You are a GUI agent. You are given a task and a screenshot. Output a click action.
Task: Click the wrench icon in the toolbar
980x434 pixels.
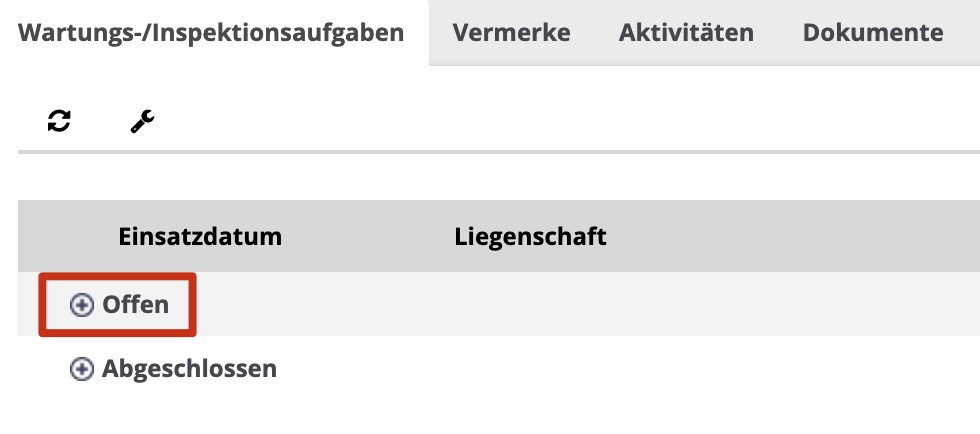pyautogui.click(x=143, y=122)
